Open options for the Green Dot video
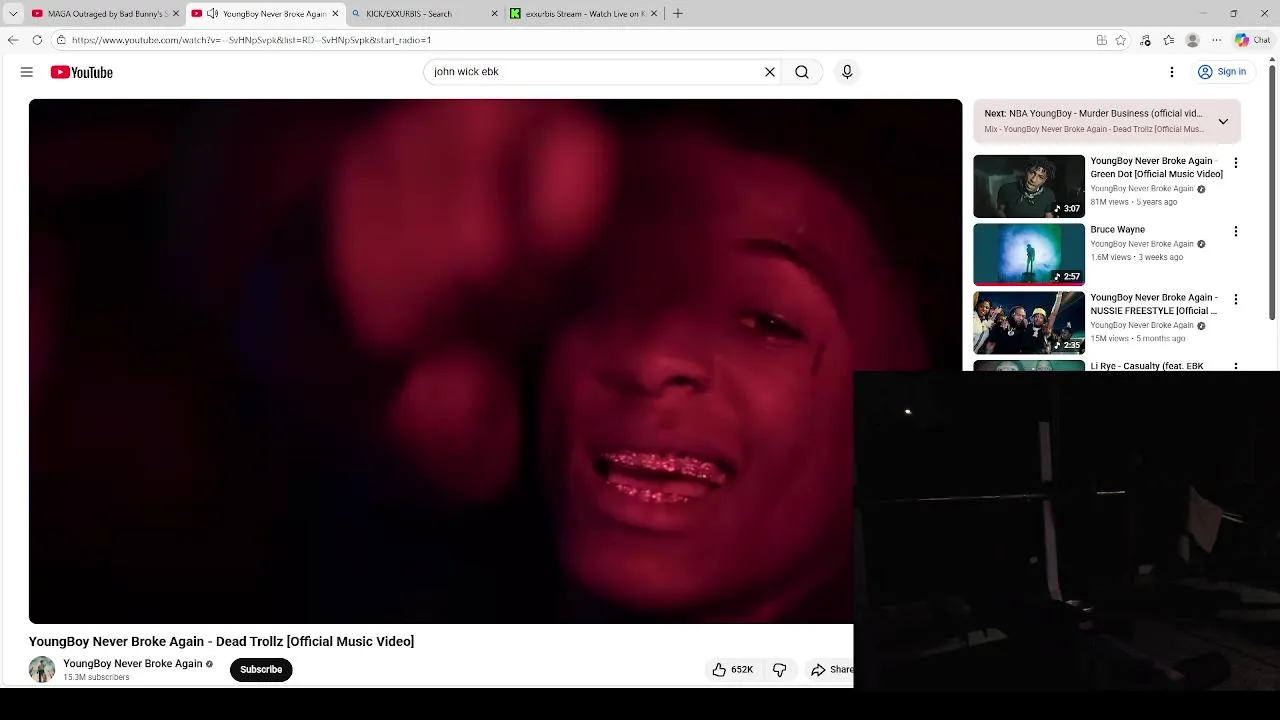 pyautogui.click(x=1236, y=163)
